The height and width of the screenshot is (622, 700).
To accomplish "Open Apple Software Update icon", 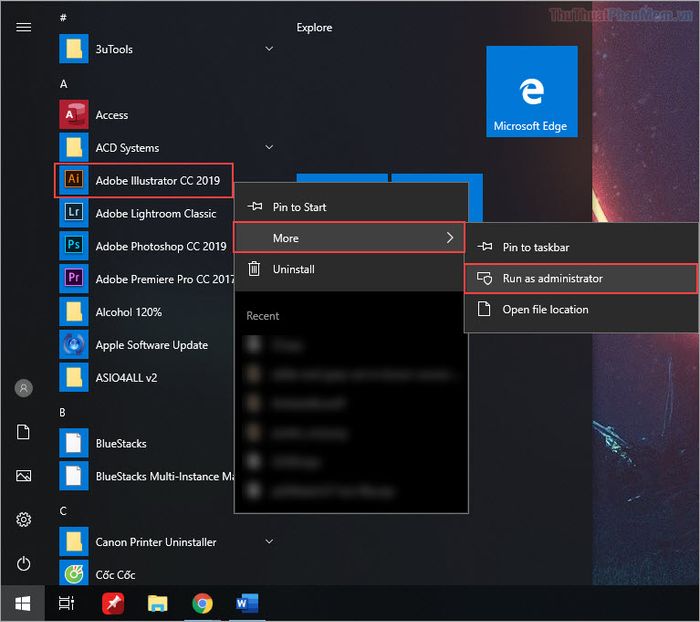I will (74, 344).
